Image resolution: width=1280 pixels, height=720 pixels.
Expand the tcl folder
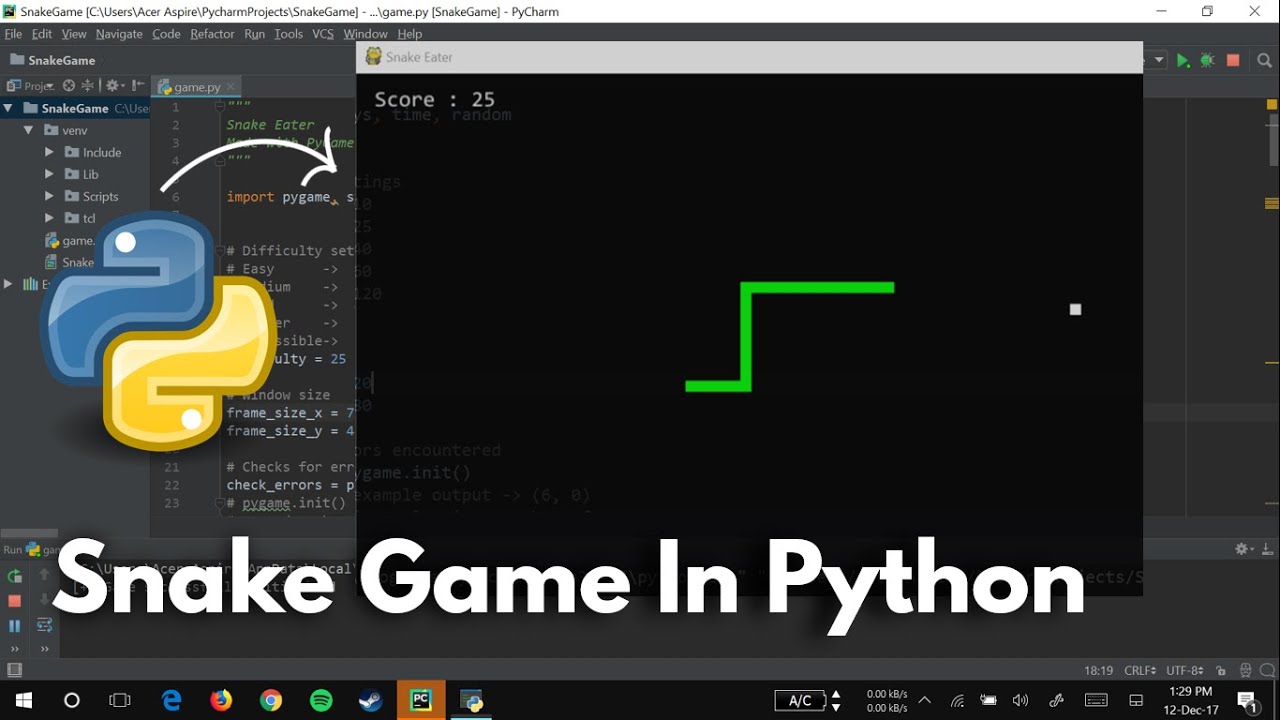pos(49,218)
